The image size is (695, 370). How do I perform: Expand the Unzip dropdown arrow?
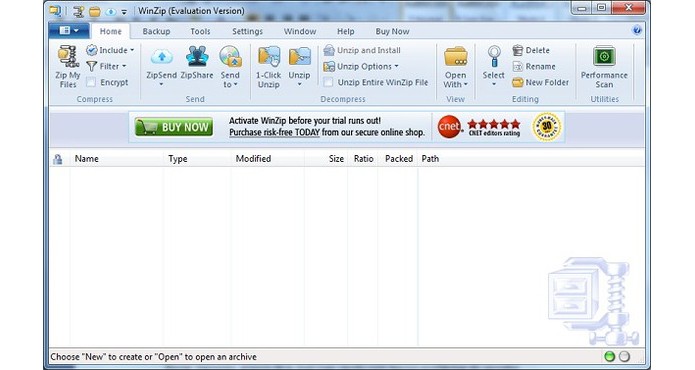[299, 84]
